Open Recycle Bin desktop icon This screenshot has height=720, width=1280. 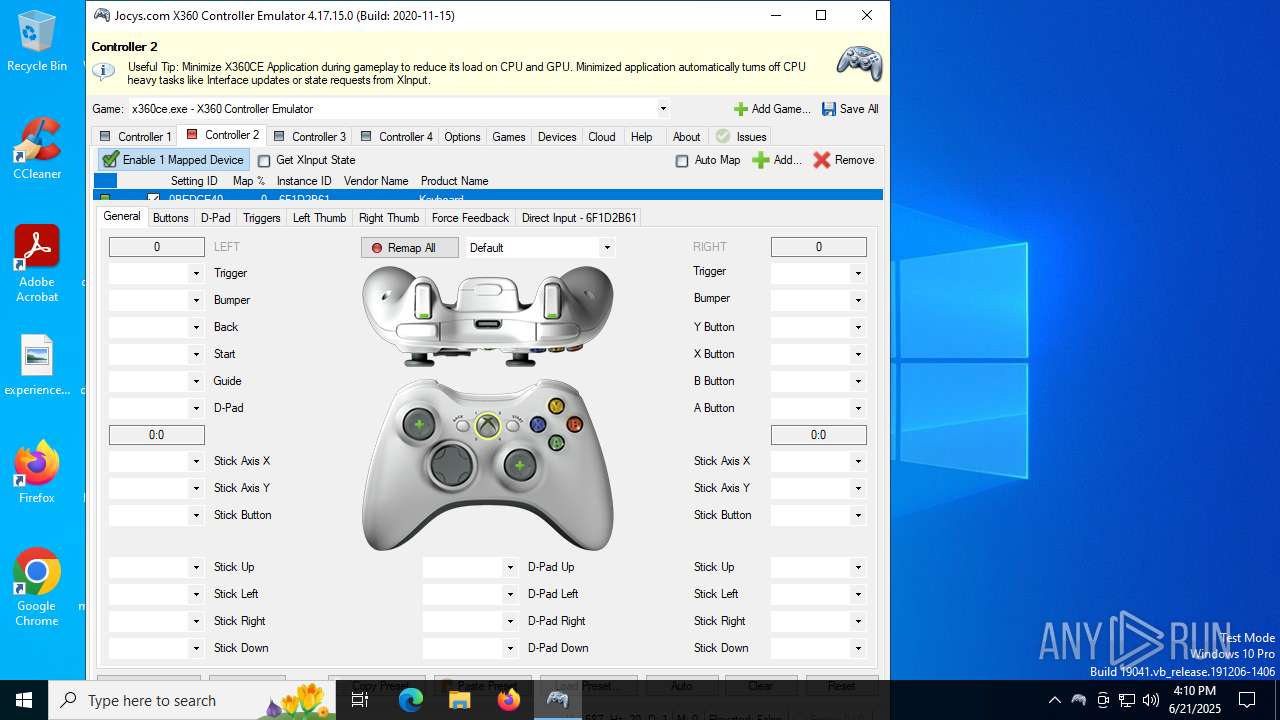pyautogui.click(x=37, y=41)
